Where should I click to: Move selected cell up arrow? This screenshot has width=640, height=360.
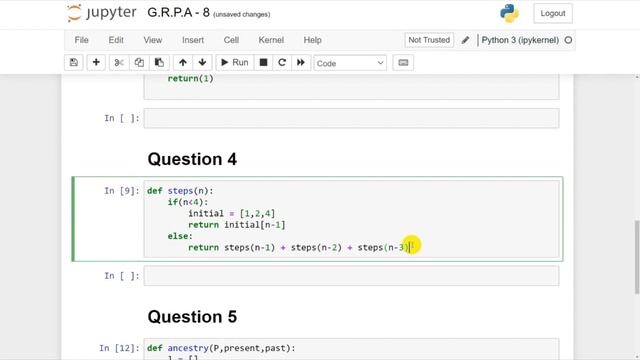183,62
